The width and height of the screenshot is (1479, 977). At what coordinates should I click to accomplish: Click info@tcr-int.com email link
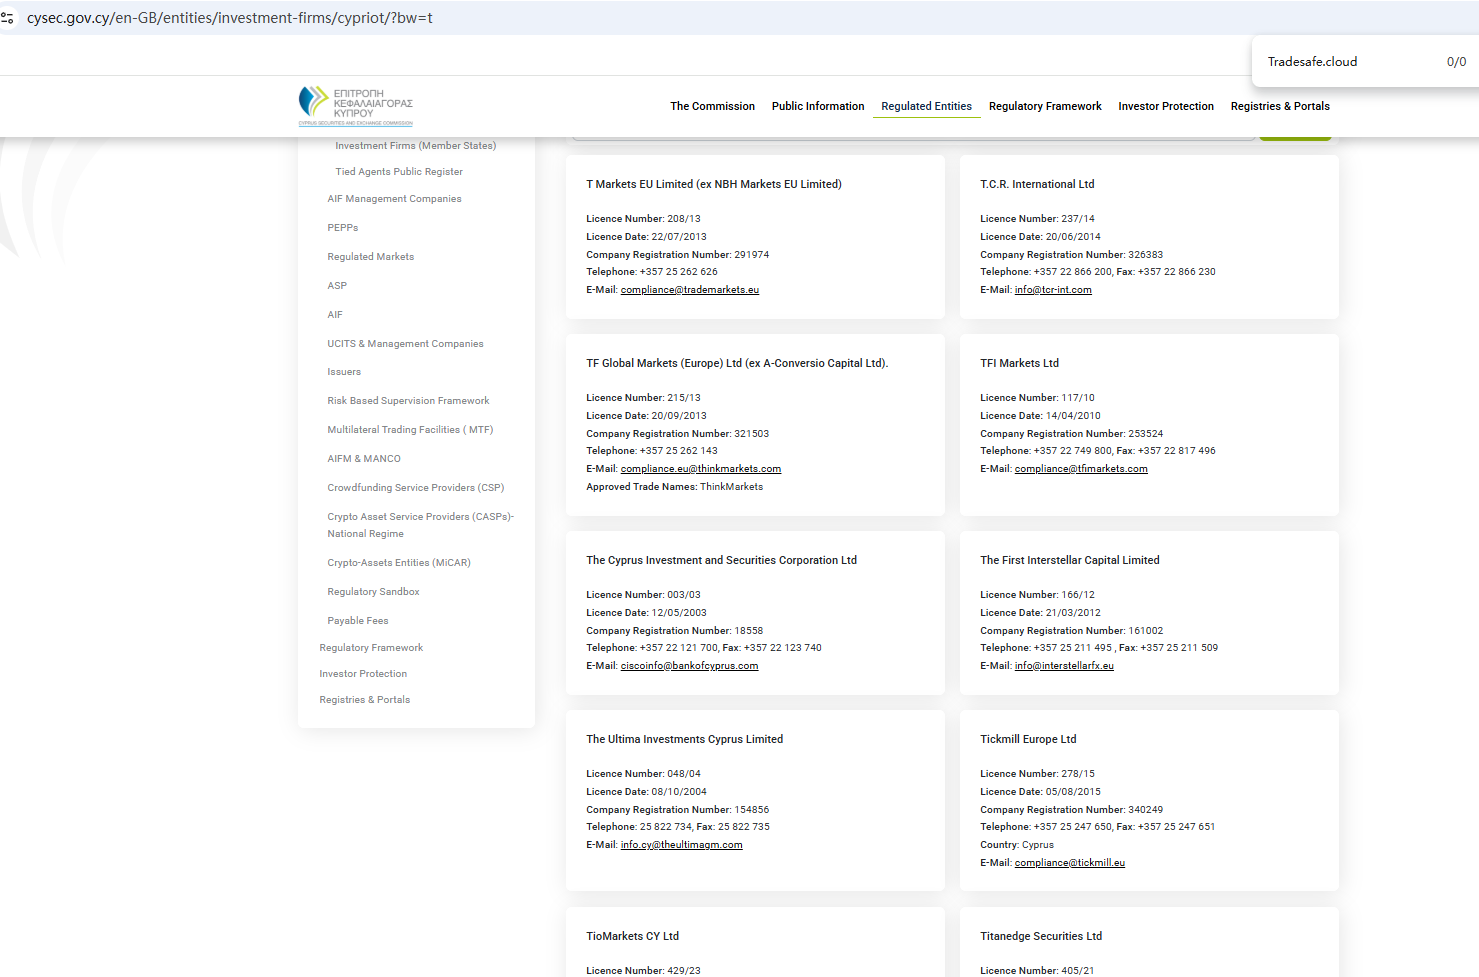coord(1052,290)
